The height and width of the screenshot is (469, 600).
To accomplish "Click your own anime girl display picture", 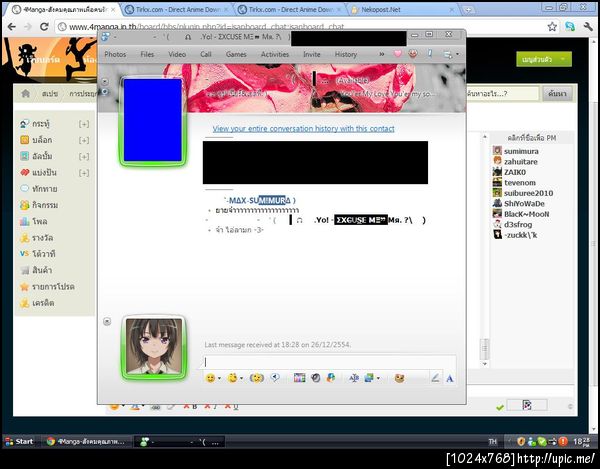I will (154, 347).
